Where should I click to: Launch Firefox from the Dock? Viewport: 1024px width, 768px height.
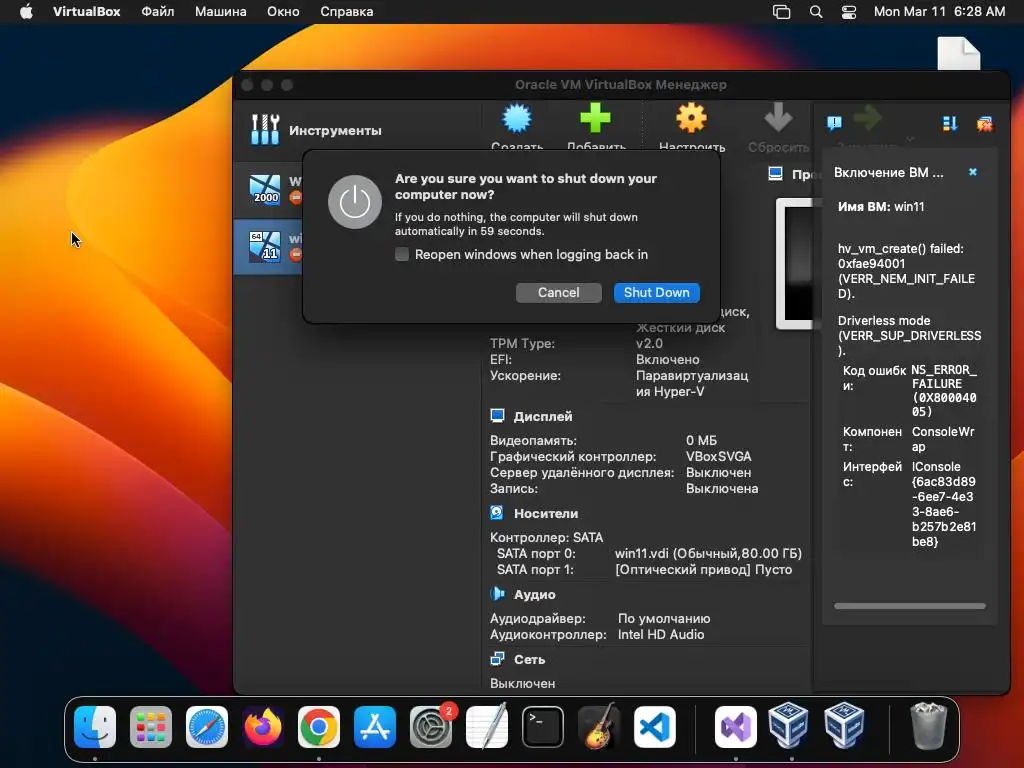[263, 726]
